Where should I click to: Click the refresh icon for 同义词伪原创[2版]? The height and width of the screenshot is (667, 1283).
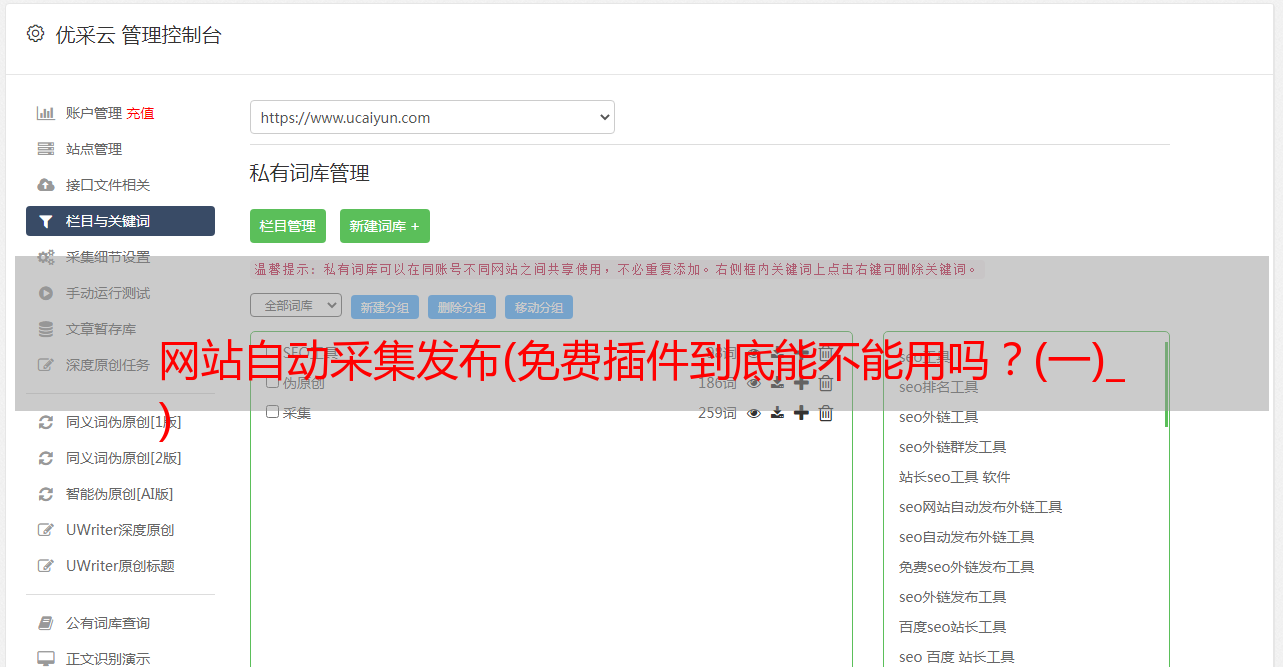pos(45,458)
